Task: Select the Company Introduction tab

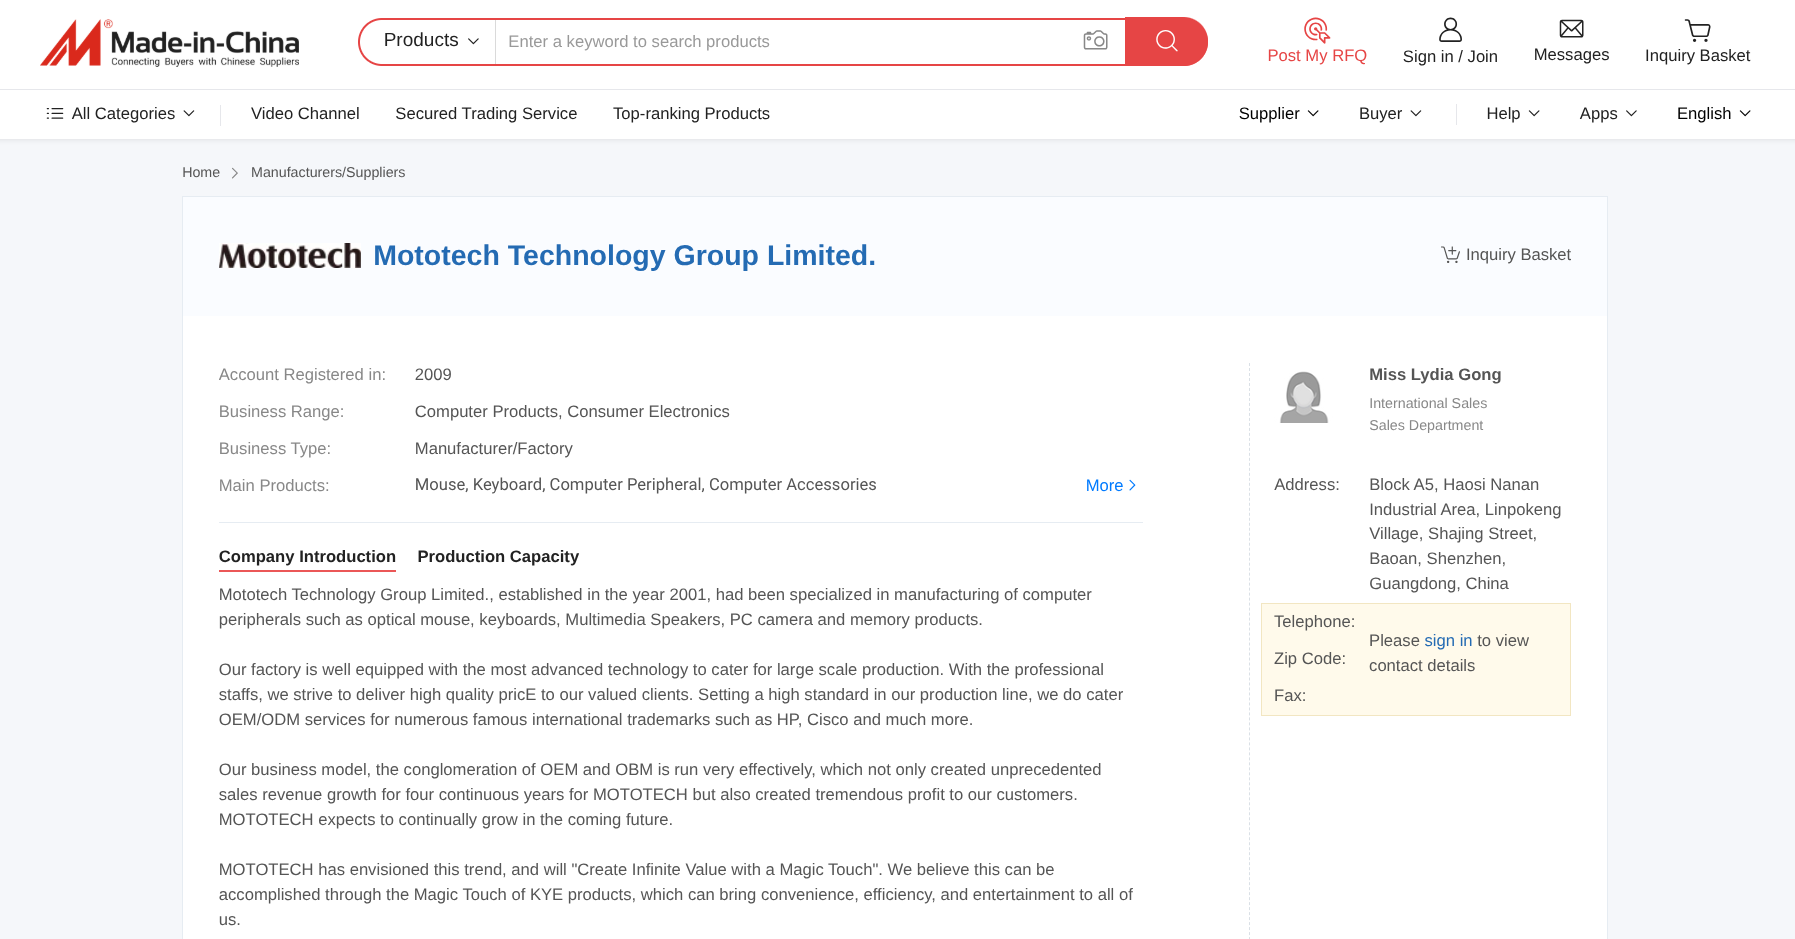Action: click(307, 557)
